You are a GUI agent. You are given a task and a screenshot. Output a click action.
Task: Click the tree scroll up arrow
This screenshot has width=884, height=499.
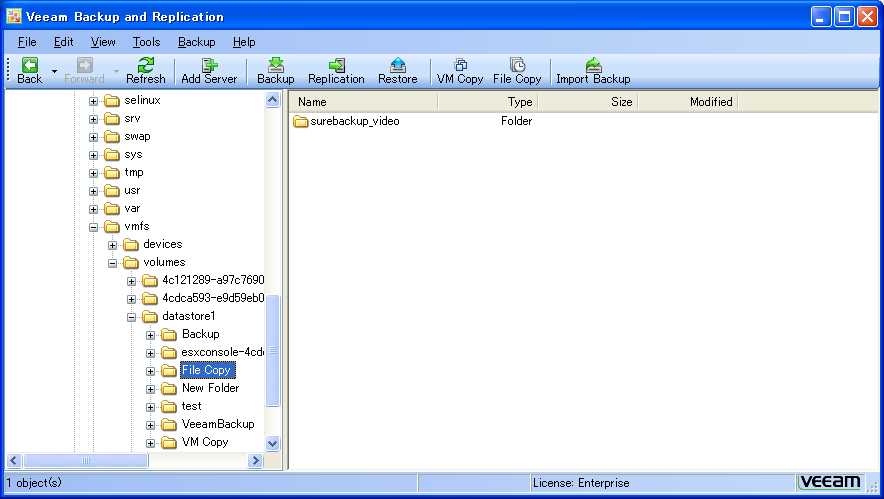272,100
